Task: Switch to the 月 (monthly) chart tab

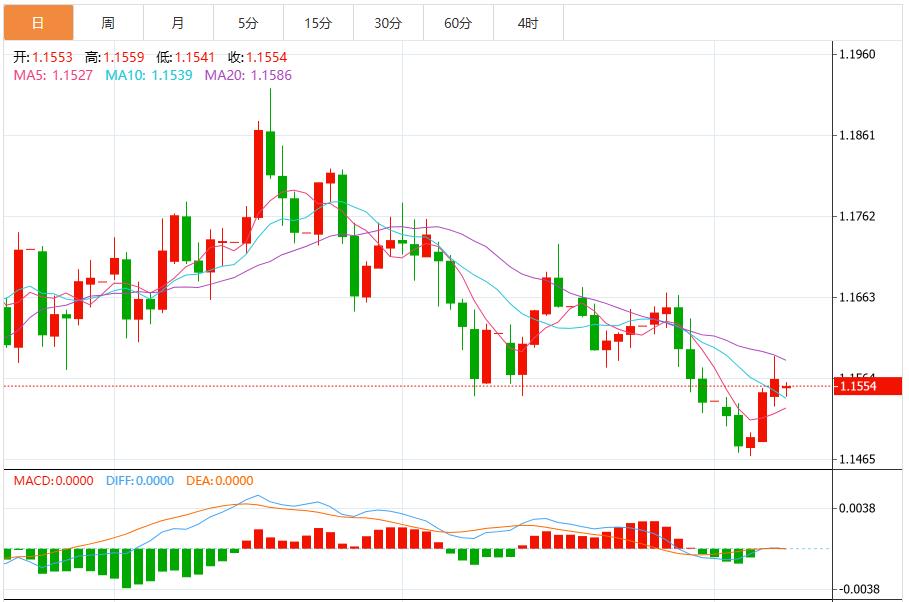Action: pos(176,20)
